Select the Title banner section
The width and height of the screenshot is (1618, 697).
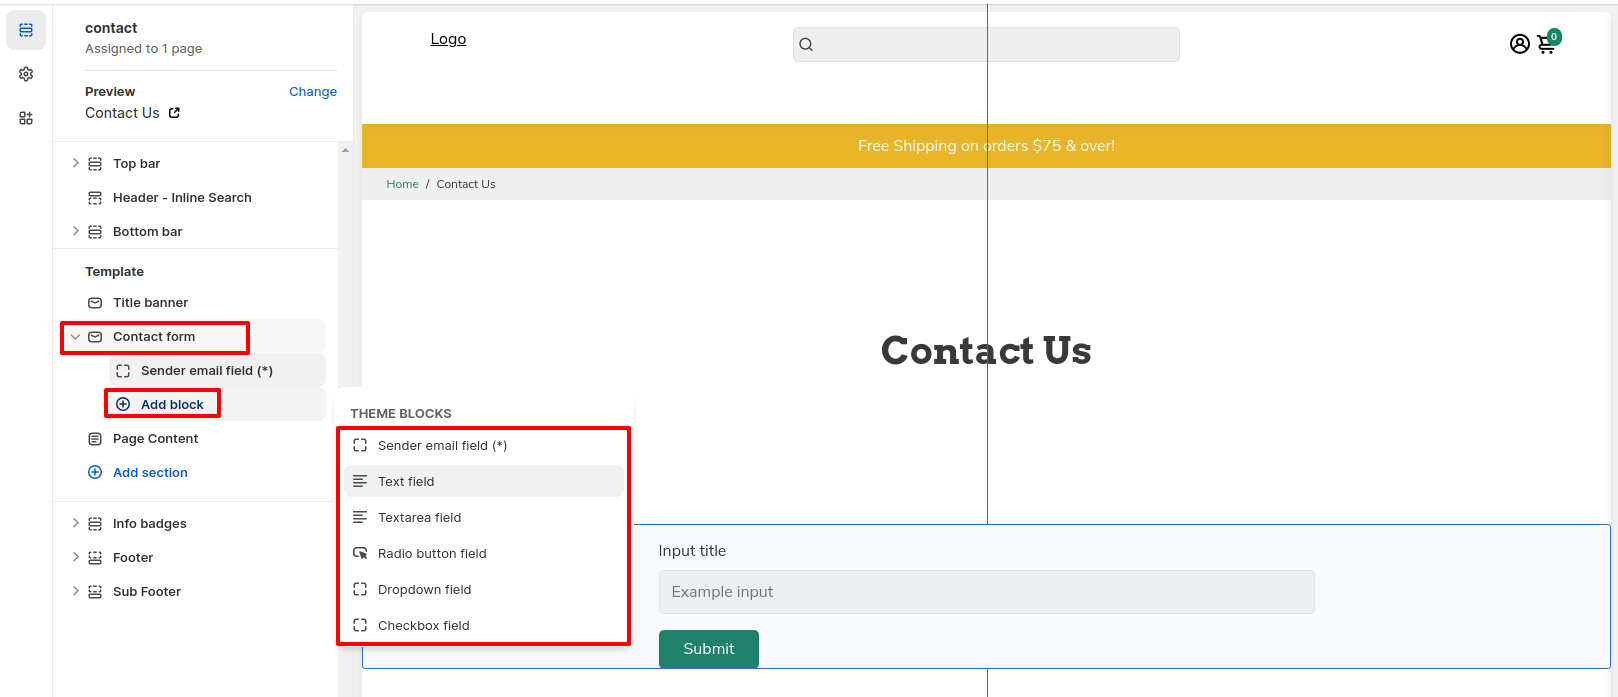pyautogui.click(x=150, y=302)
